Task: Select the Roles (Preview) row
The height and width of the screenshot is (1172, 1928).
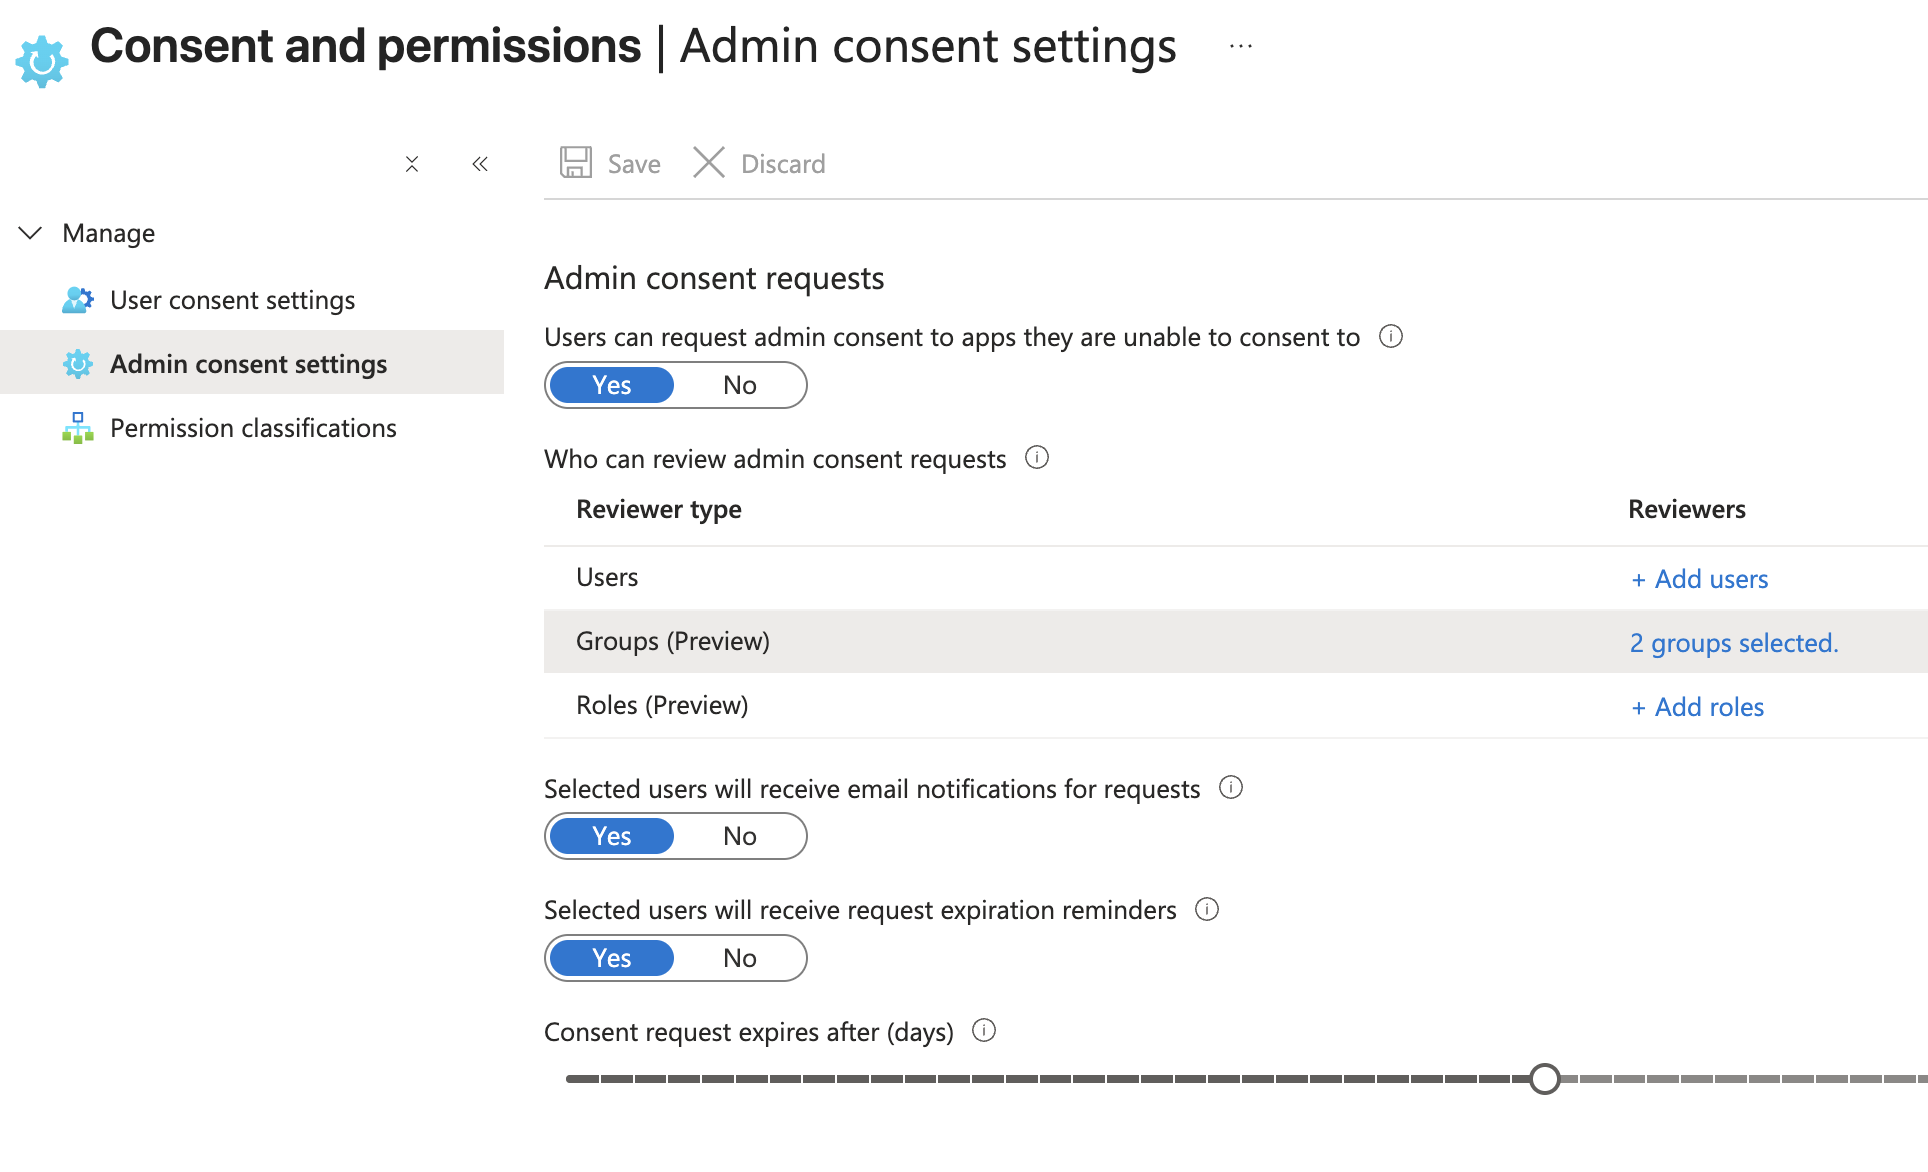Action: [1236, 706]
